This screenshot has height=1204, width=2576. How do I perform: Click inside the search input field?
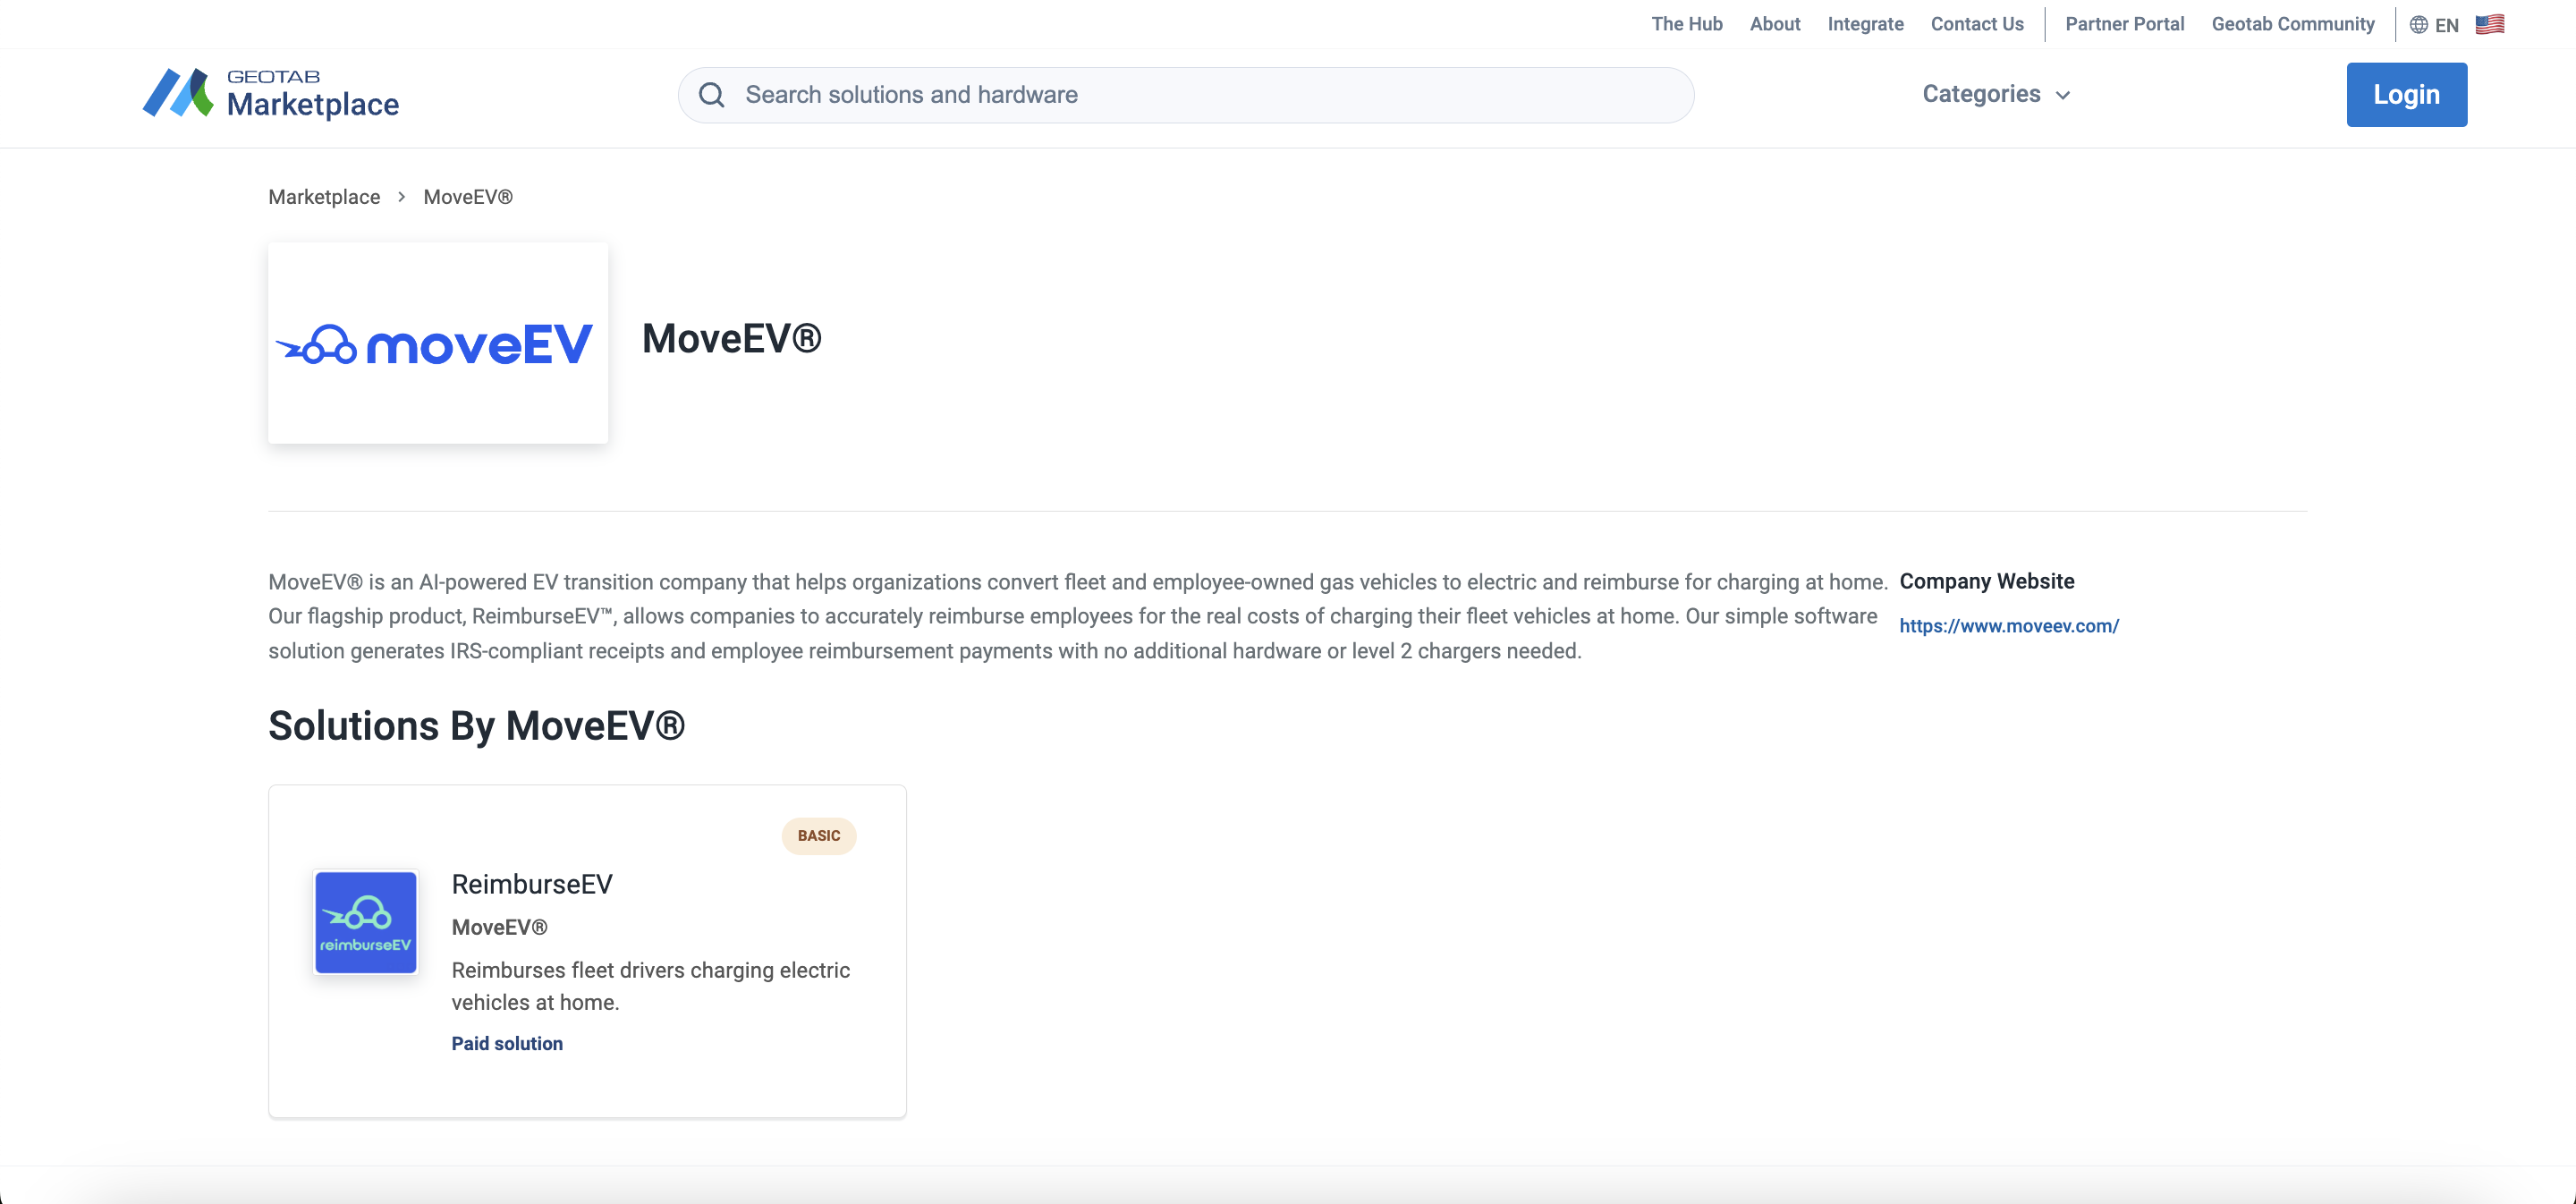1186,94
